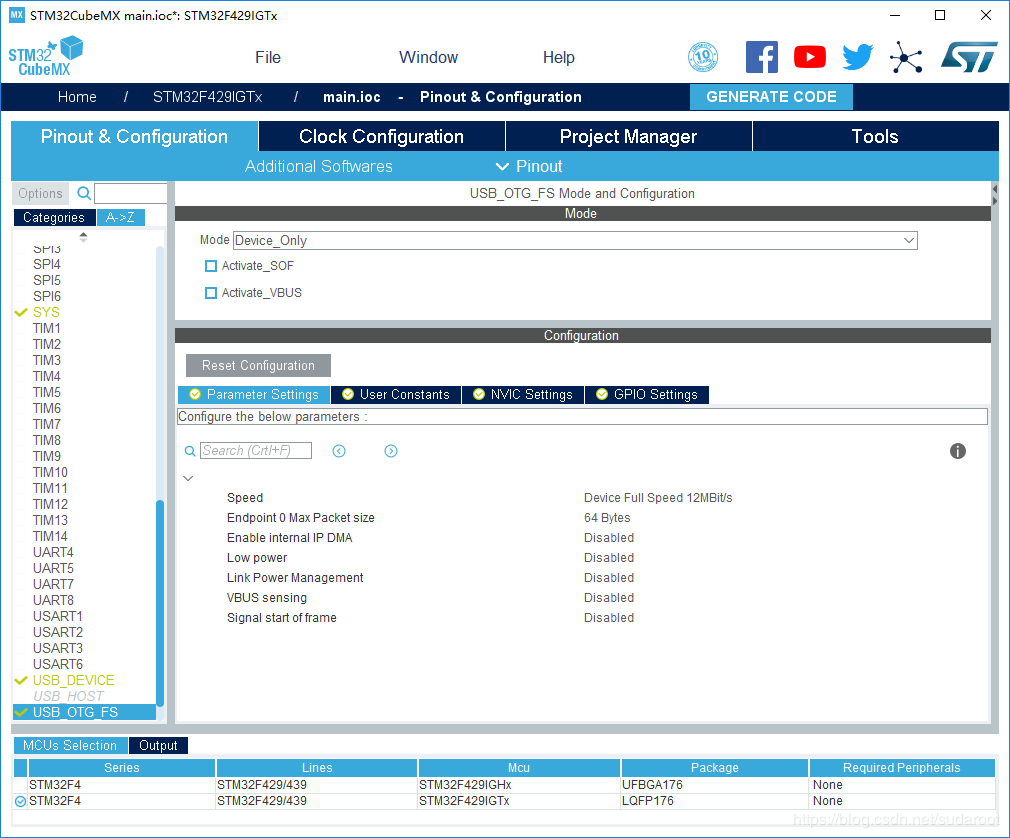Enable the Activate_SOF checkbox
The image size is (1010, 838).
(x=211, y=266)
